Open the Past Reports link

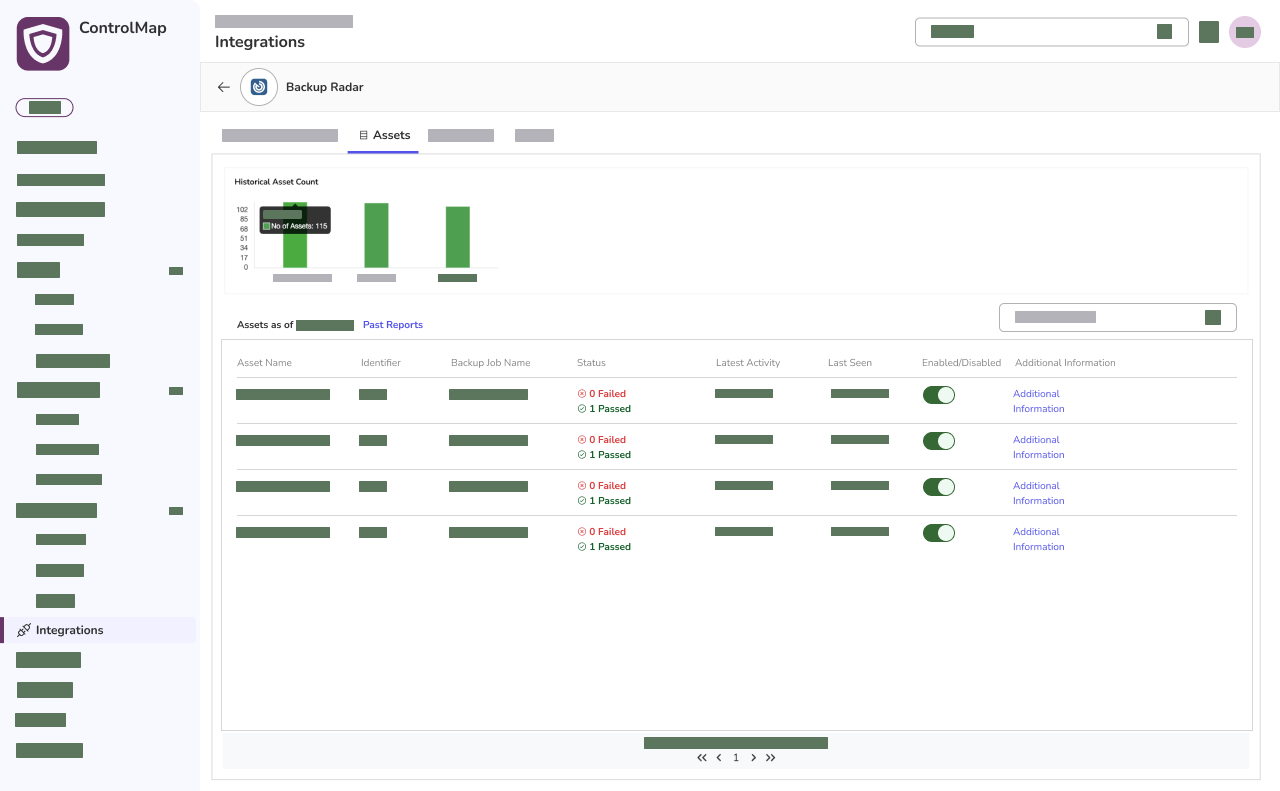[x=393, y=325]
